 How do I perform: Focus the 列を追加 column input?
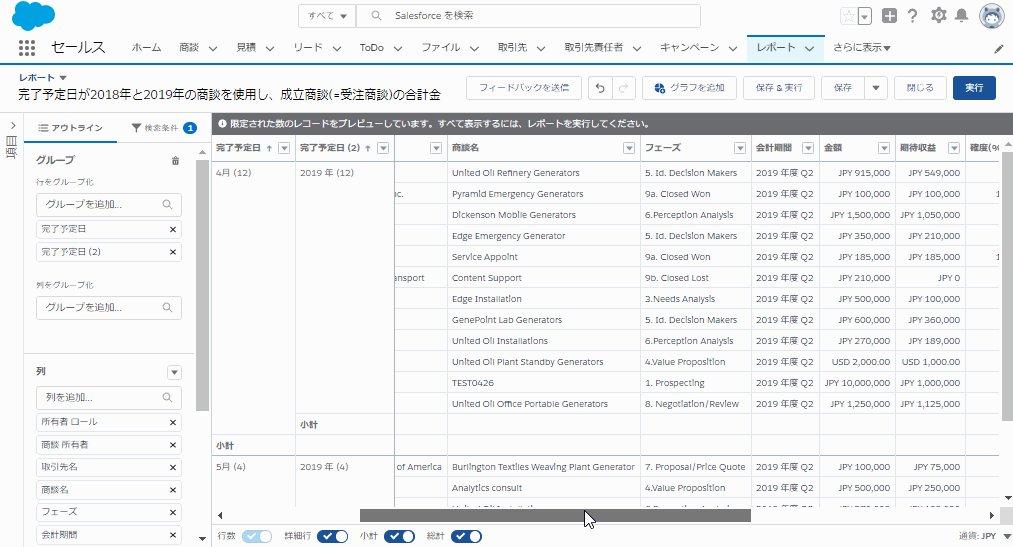click(x=109, y=398)
